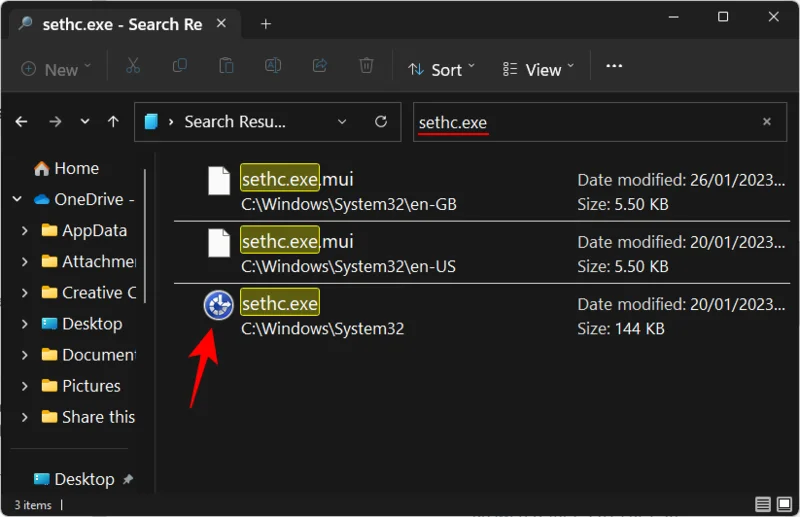
Task: Click the Search Results location icon in address bar
Action: coord(151,121)
